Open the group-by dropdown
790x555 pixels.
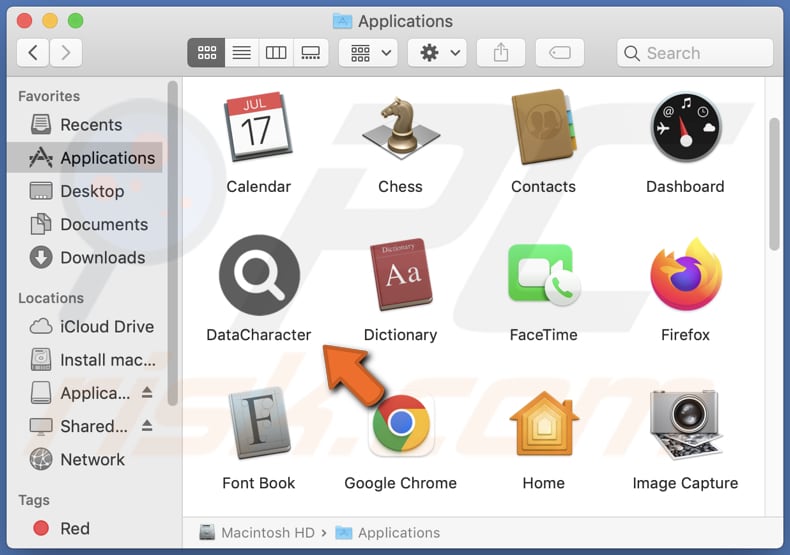[x=368, y=52]
